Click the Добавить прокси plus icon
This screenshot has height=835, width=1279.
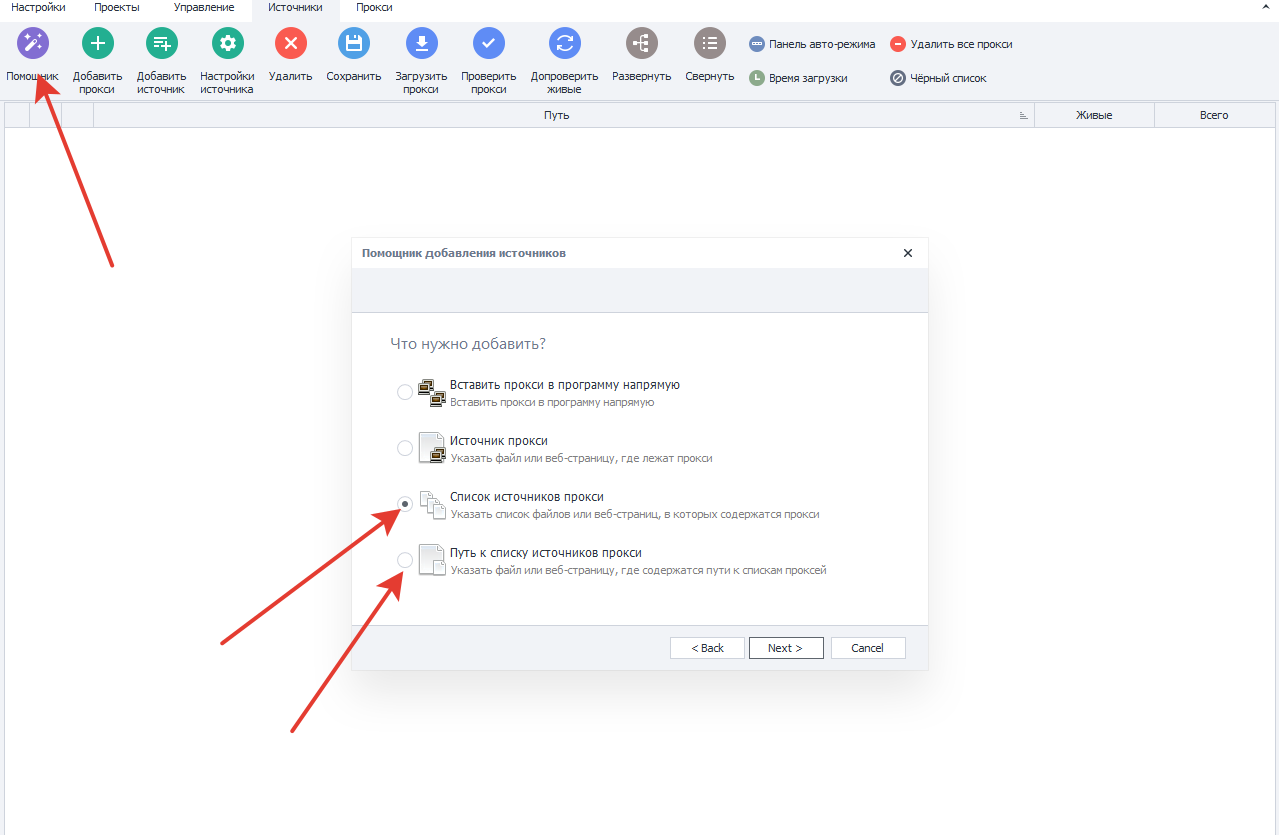pos(98,43)
